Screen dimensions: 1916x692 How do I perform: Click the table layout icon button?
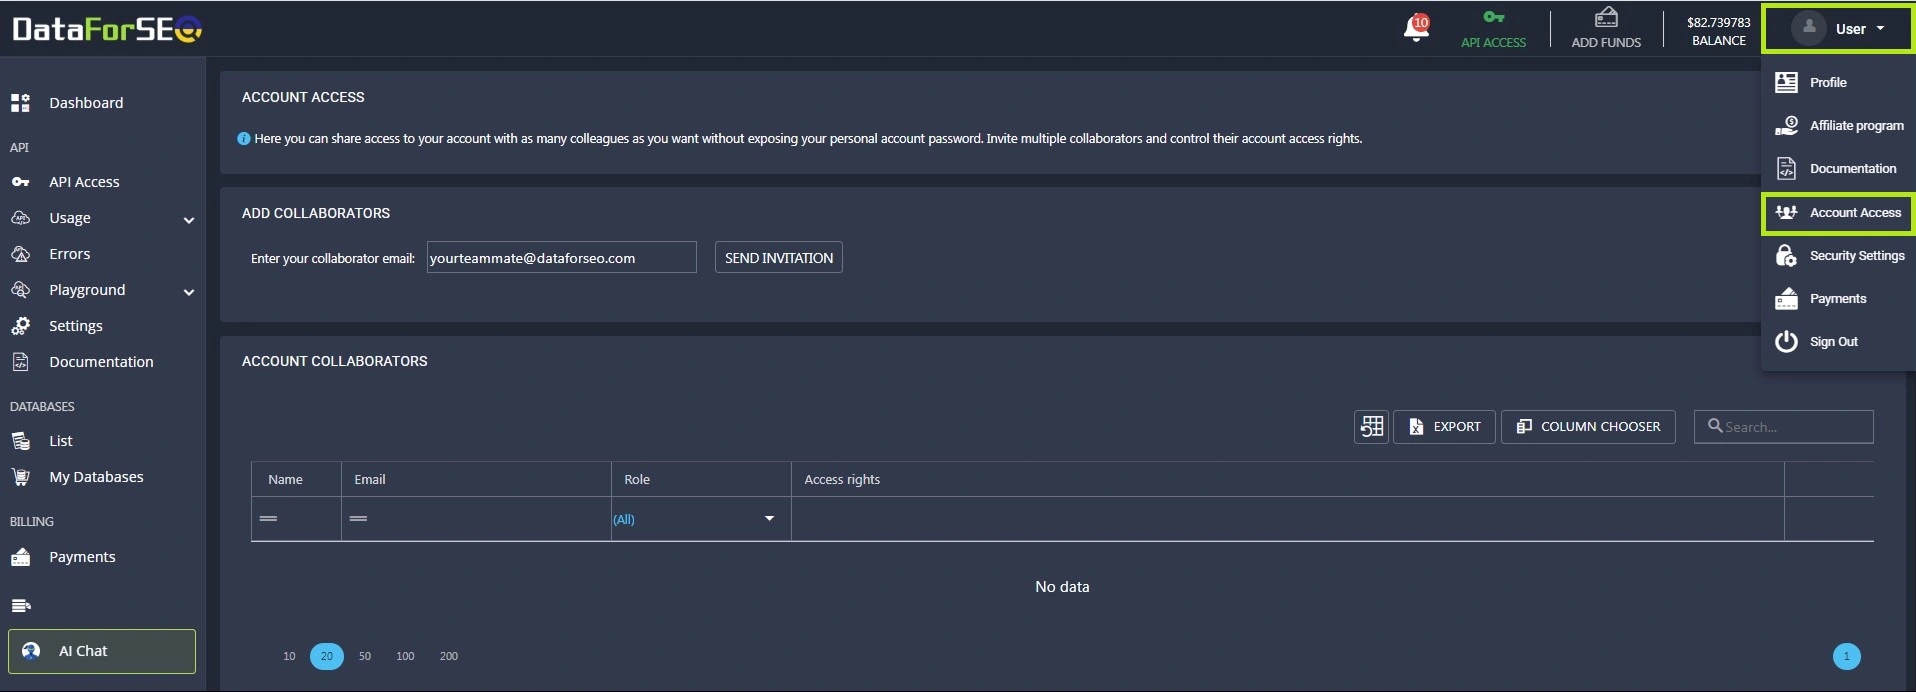(x=1371, y=427)
